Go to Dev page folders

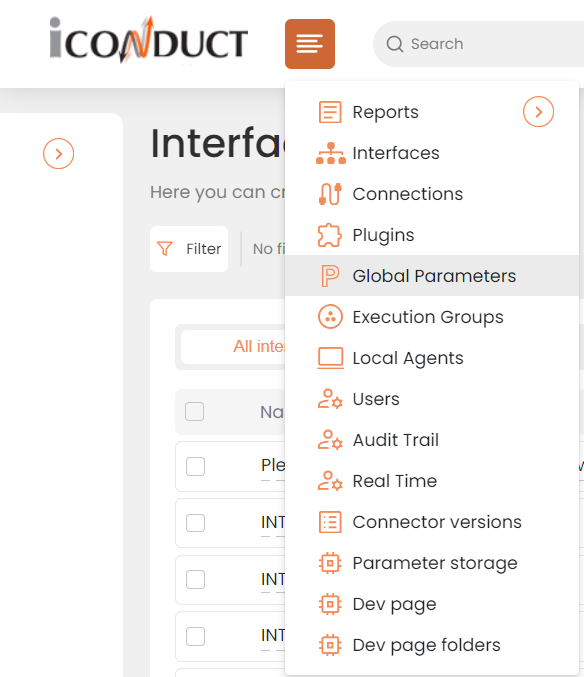point(426,645)
